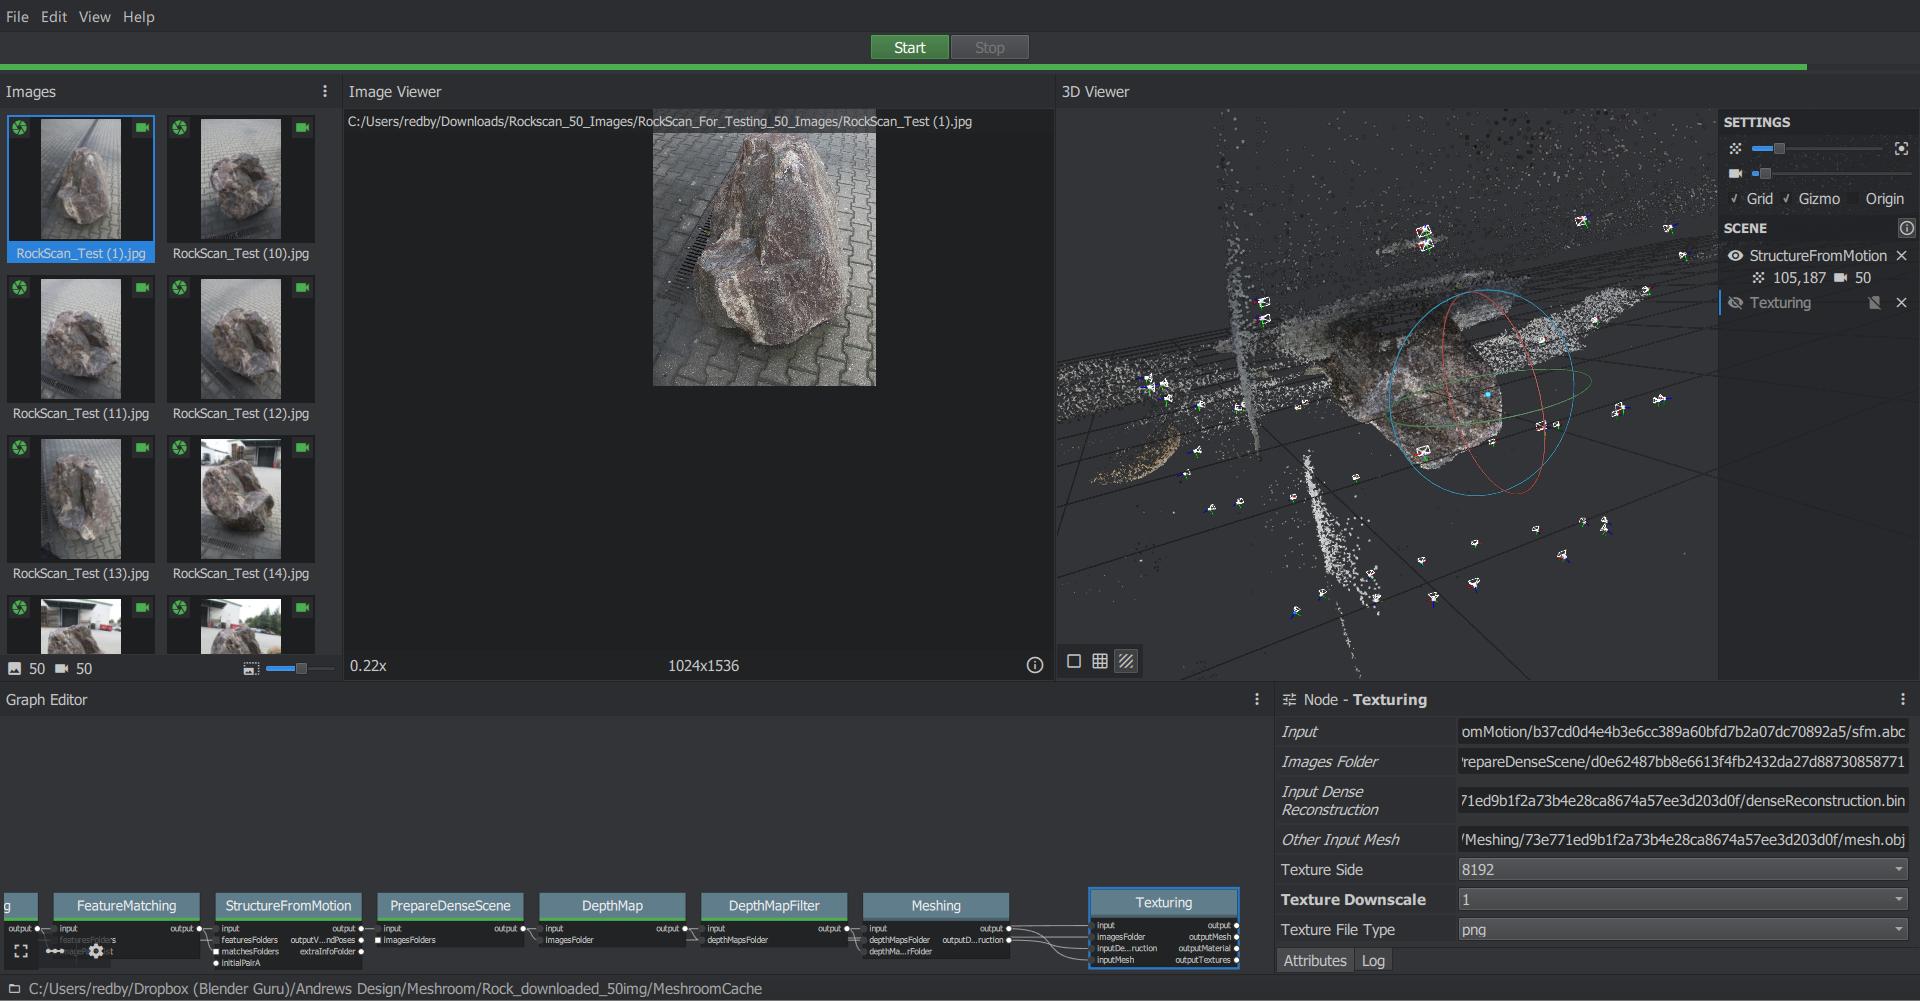Image resolution: width=1920 pixels, height=1001 pixels.
Task: Open the View menu
Action: pyautogui.click(x=95, y=17)
